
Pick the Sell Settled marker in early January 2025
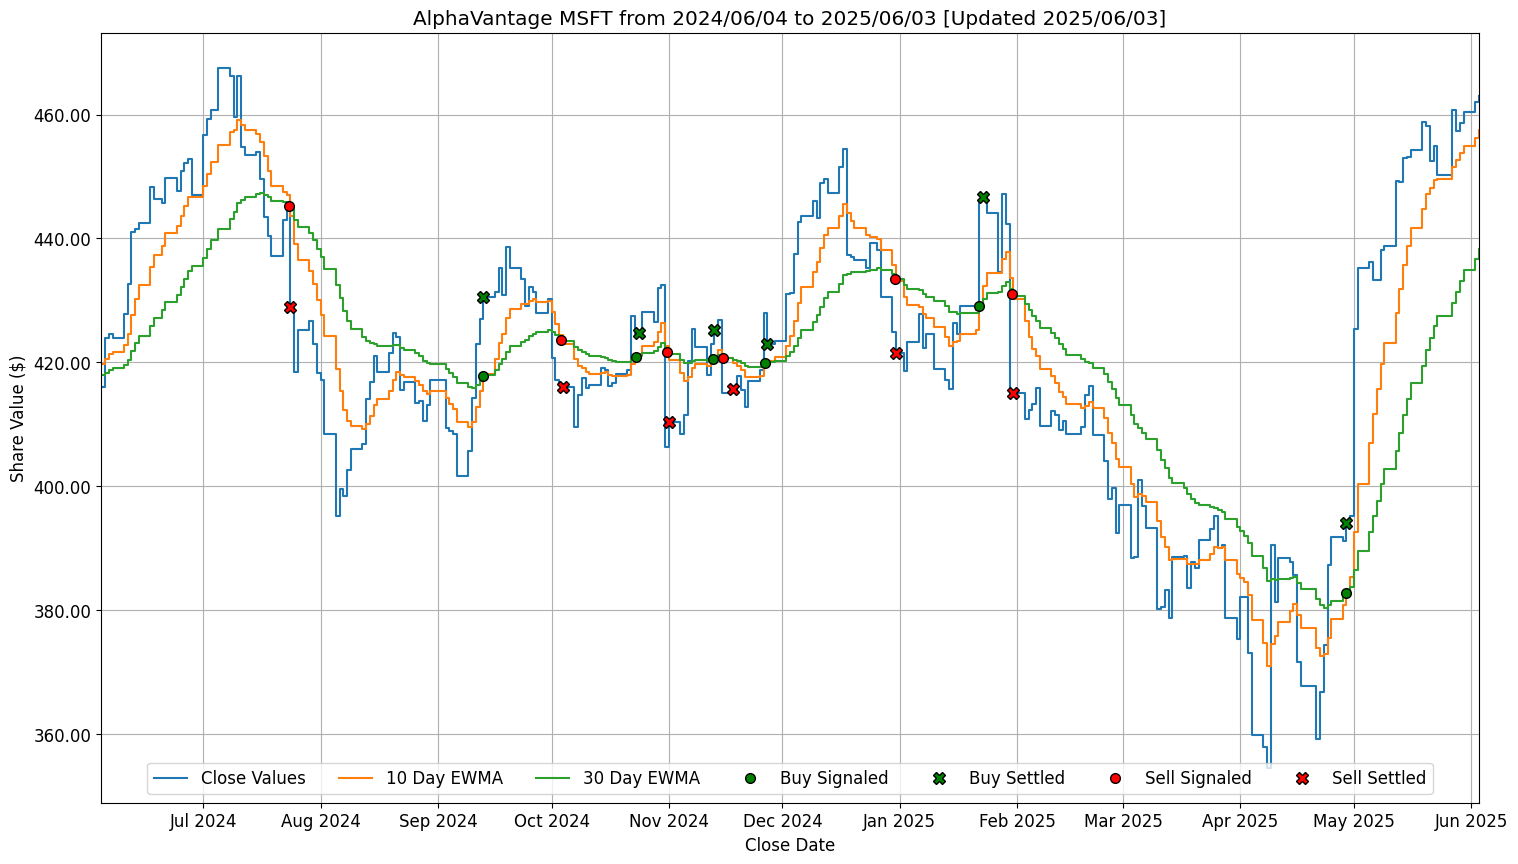click(896, 353)
